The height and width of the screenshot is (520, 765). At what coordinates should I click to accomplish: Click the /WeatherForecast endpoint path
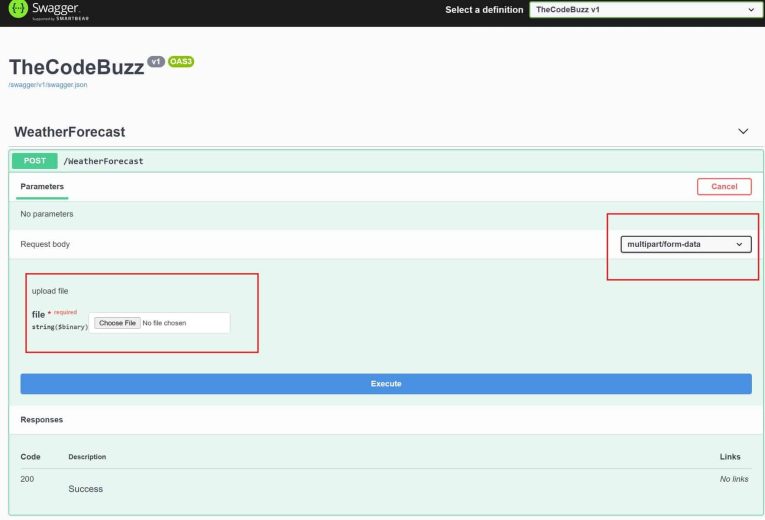coord(103,161)
